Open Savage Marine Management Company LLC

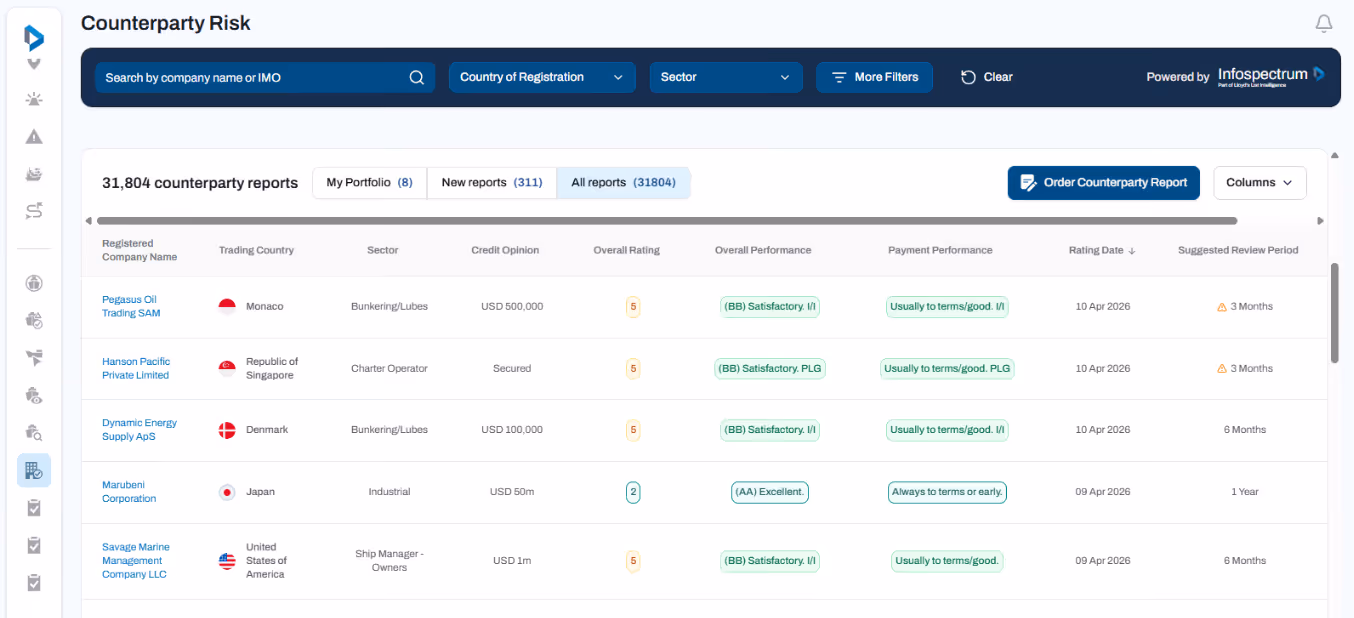pyautogui.click(x=136, y=561)
